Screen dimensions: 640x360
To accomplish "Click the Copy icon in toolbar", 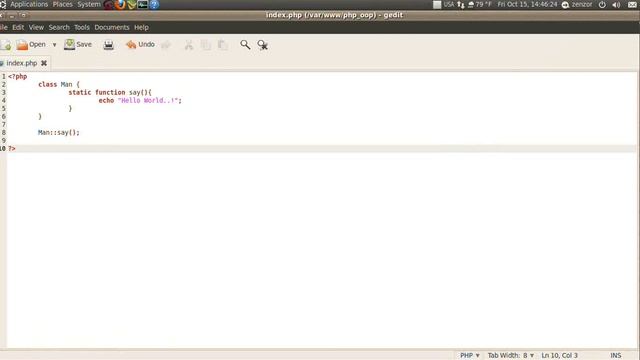I will tap(206, 45).
